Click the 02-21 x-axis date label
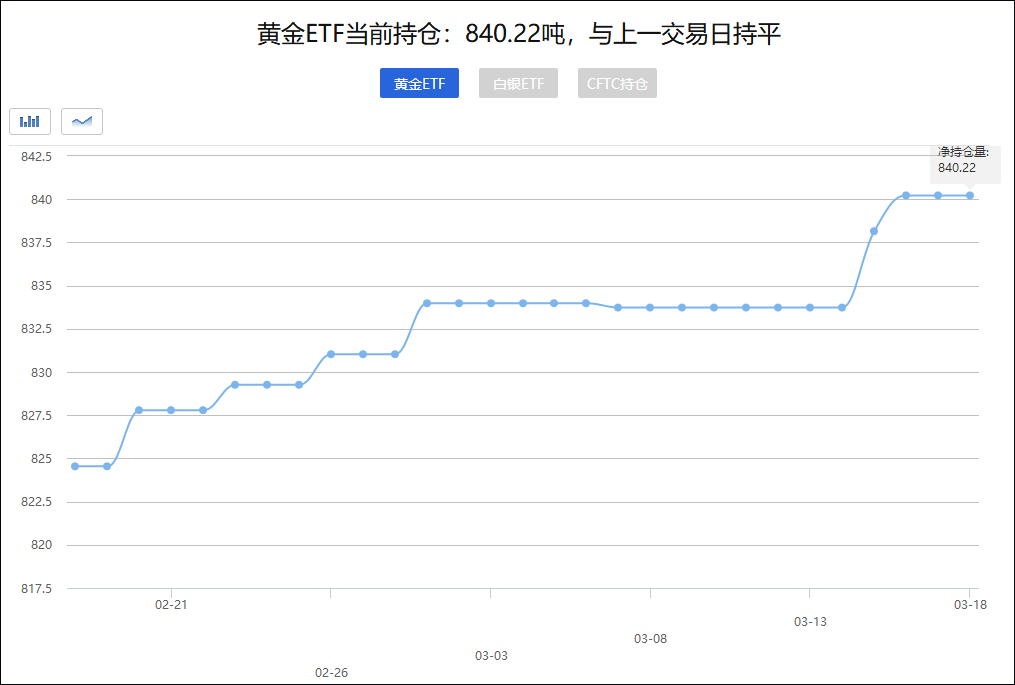The image size is (1015, 685). pos(171,604)
